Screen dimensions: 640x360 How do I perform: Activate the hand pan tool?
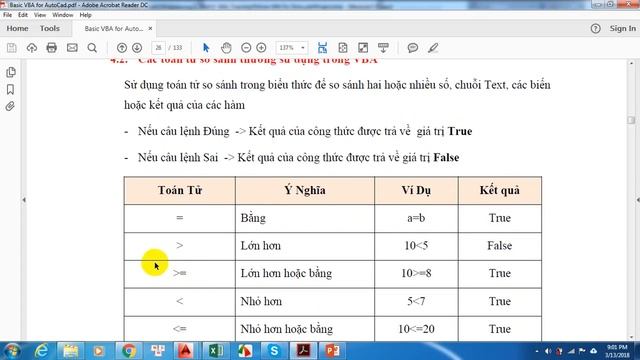pyautogui.click(x=226, y=48)
